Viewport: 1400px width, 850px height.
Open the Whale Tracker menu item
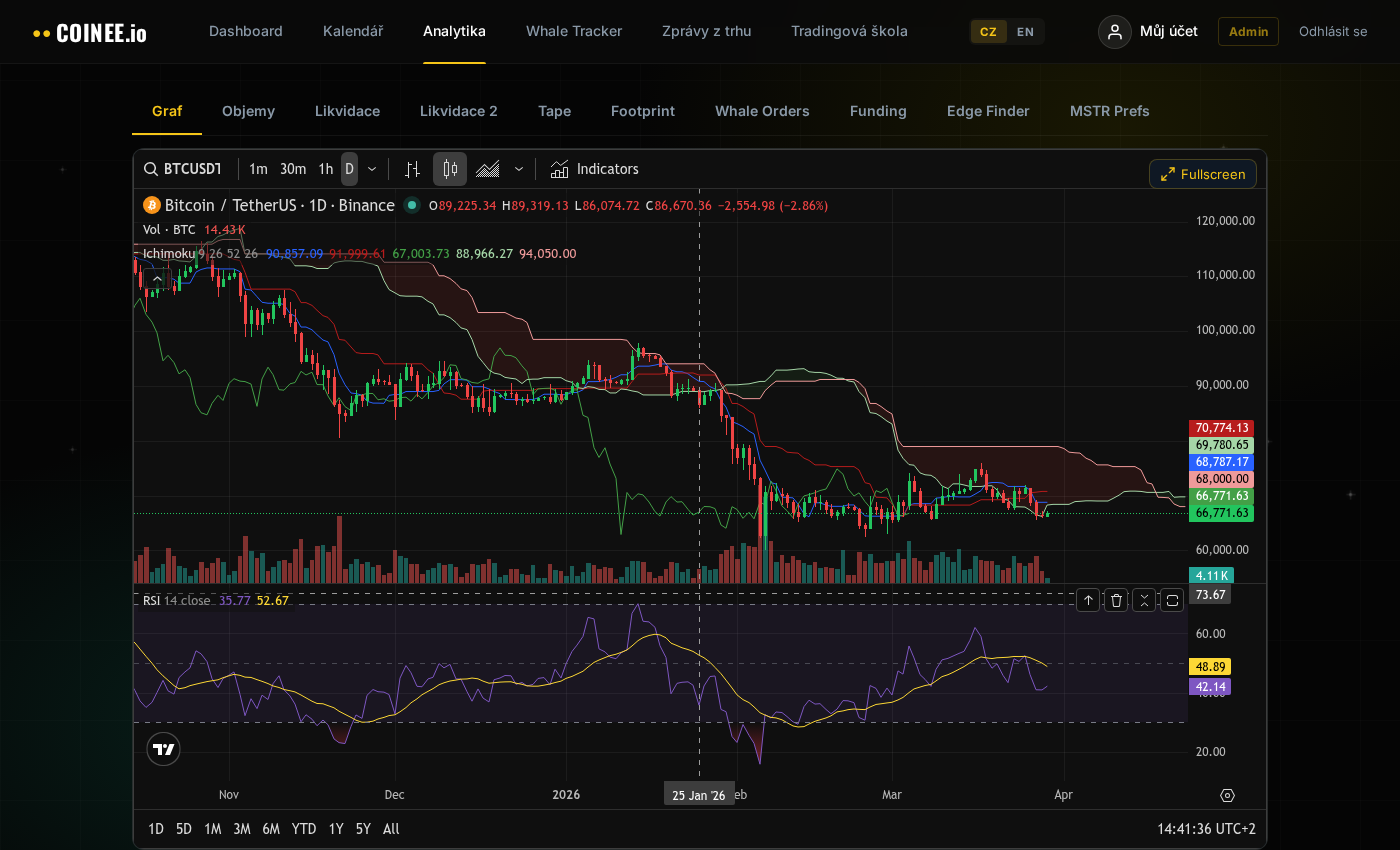[x=574, y=31]
